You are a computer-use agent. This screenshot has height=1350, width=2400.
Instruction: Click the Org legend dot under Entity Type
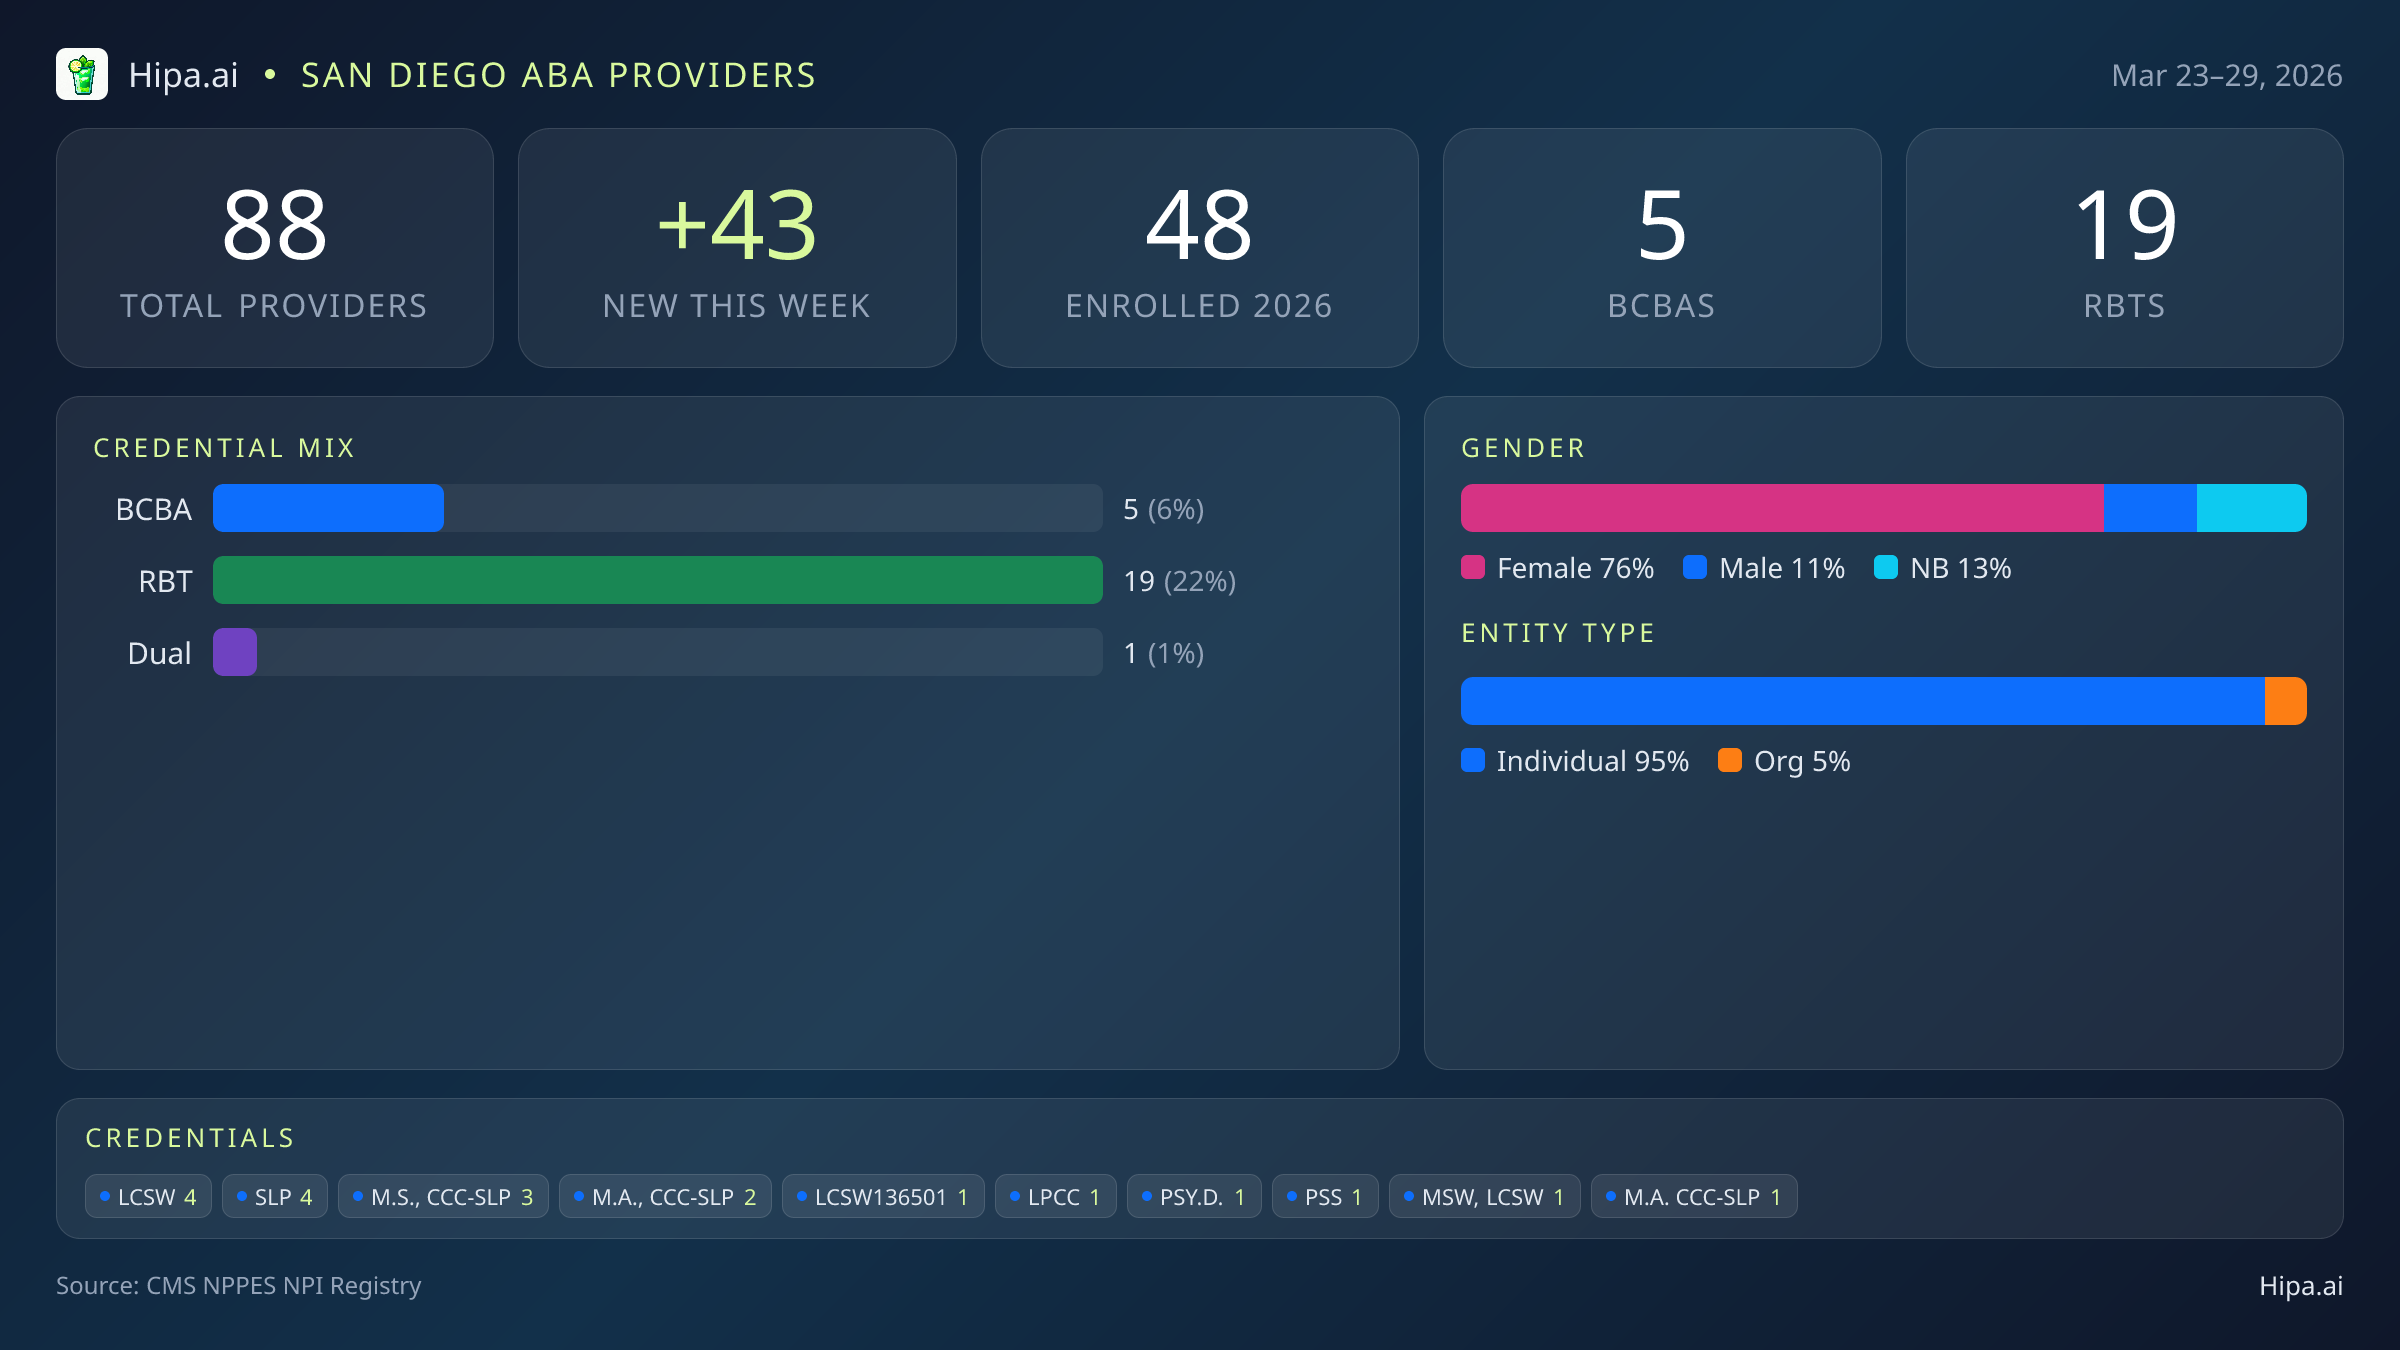coord(1730,761)
